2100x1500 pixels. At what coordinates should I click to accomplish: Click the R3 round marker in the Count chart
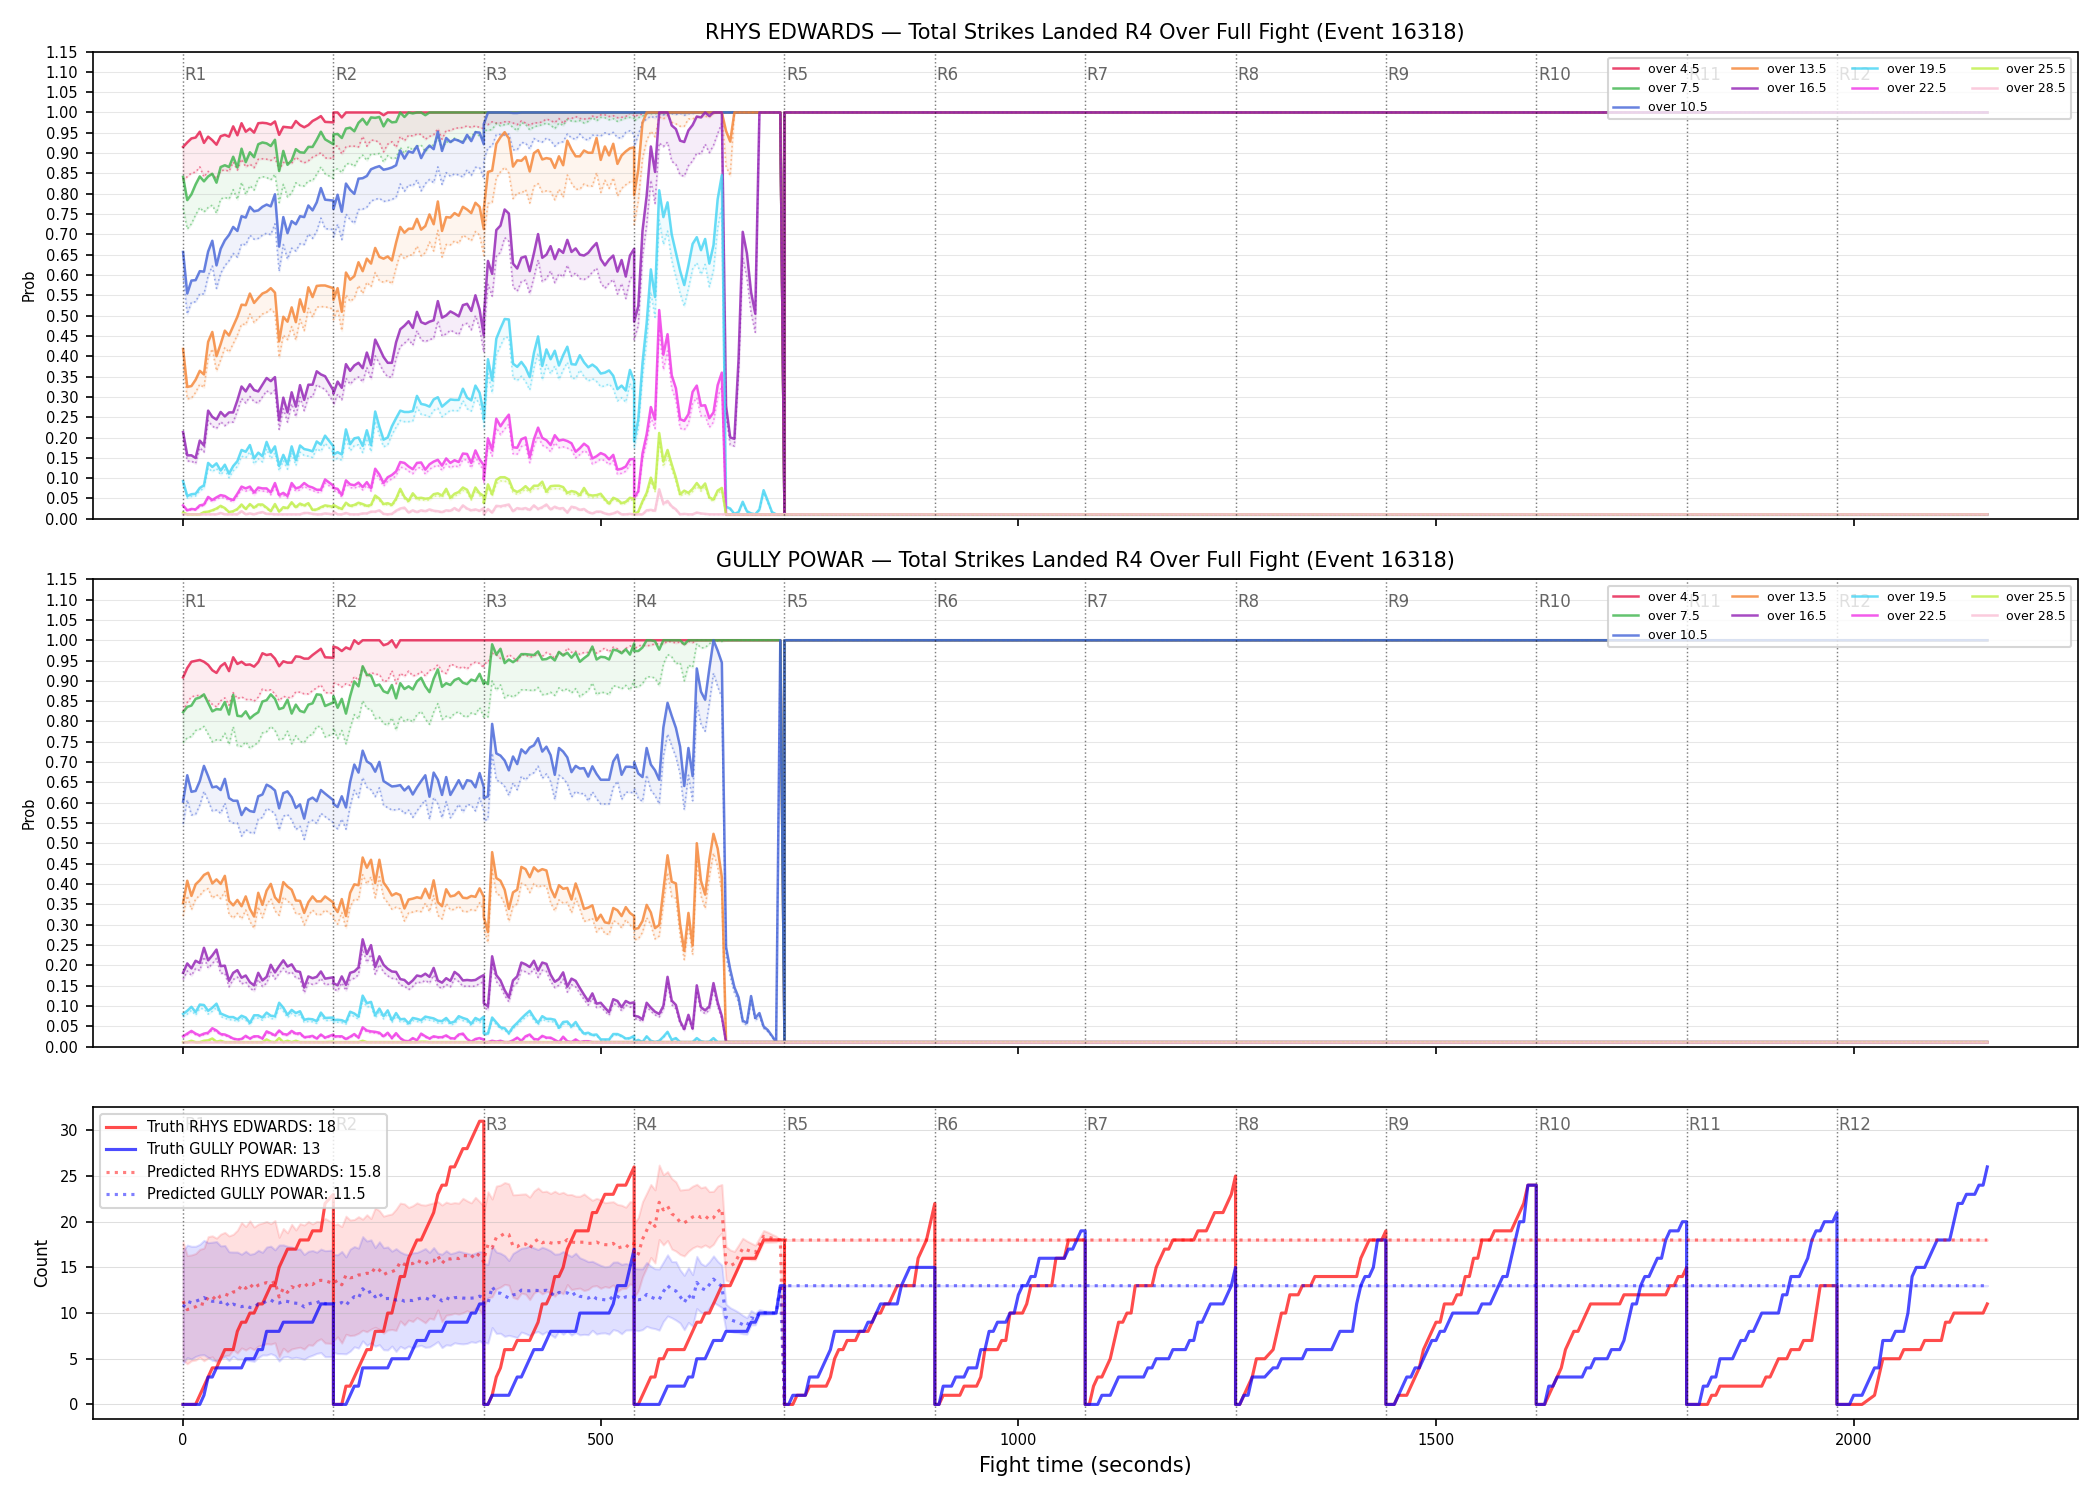496,1124
